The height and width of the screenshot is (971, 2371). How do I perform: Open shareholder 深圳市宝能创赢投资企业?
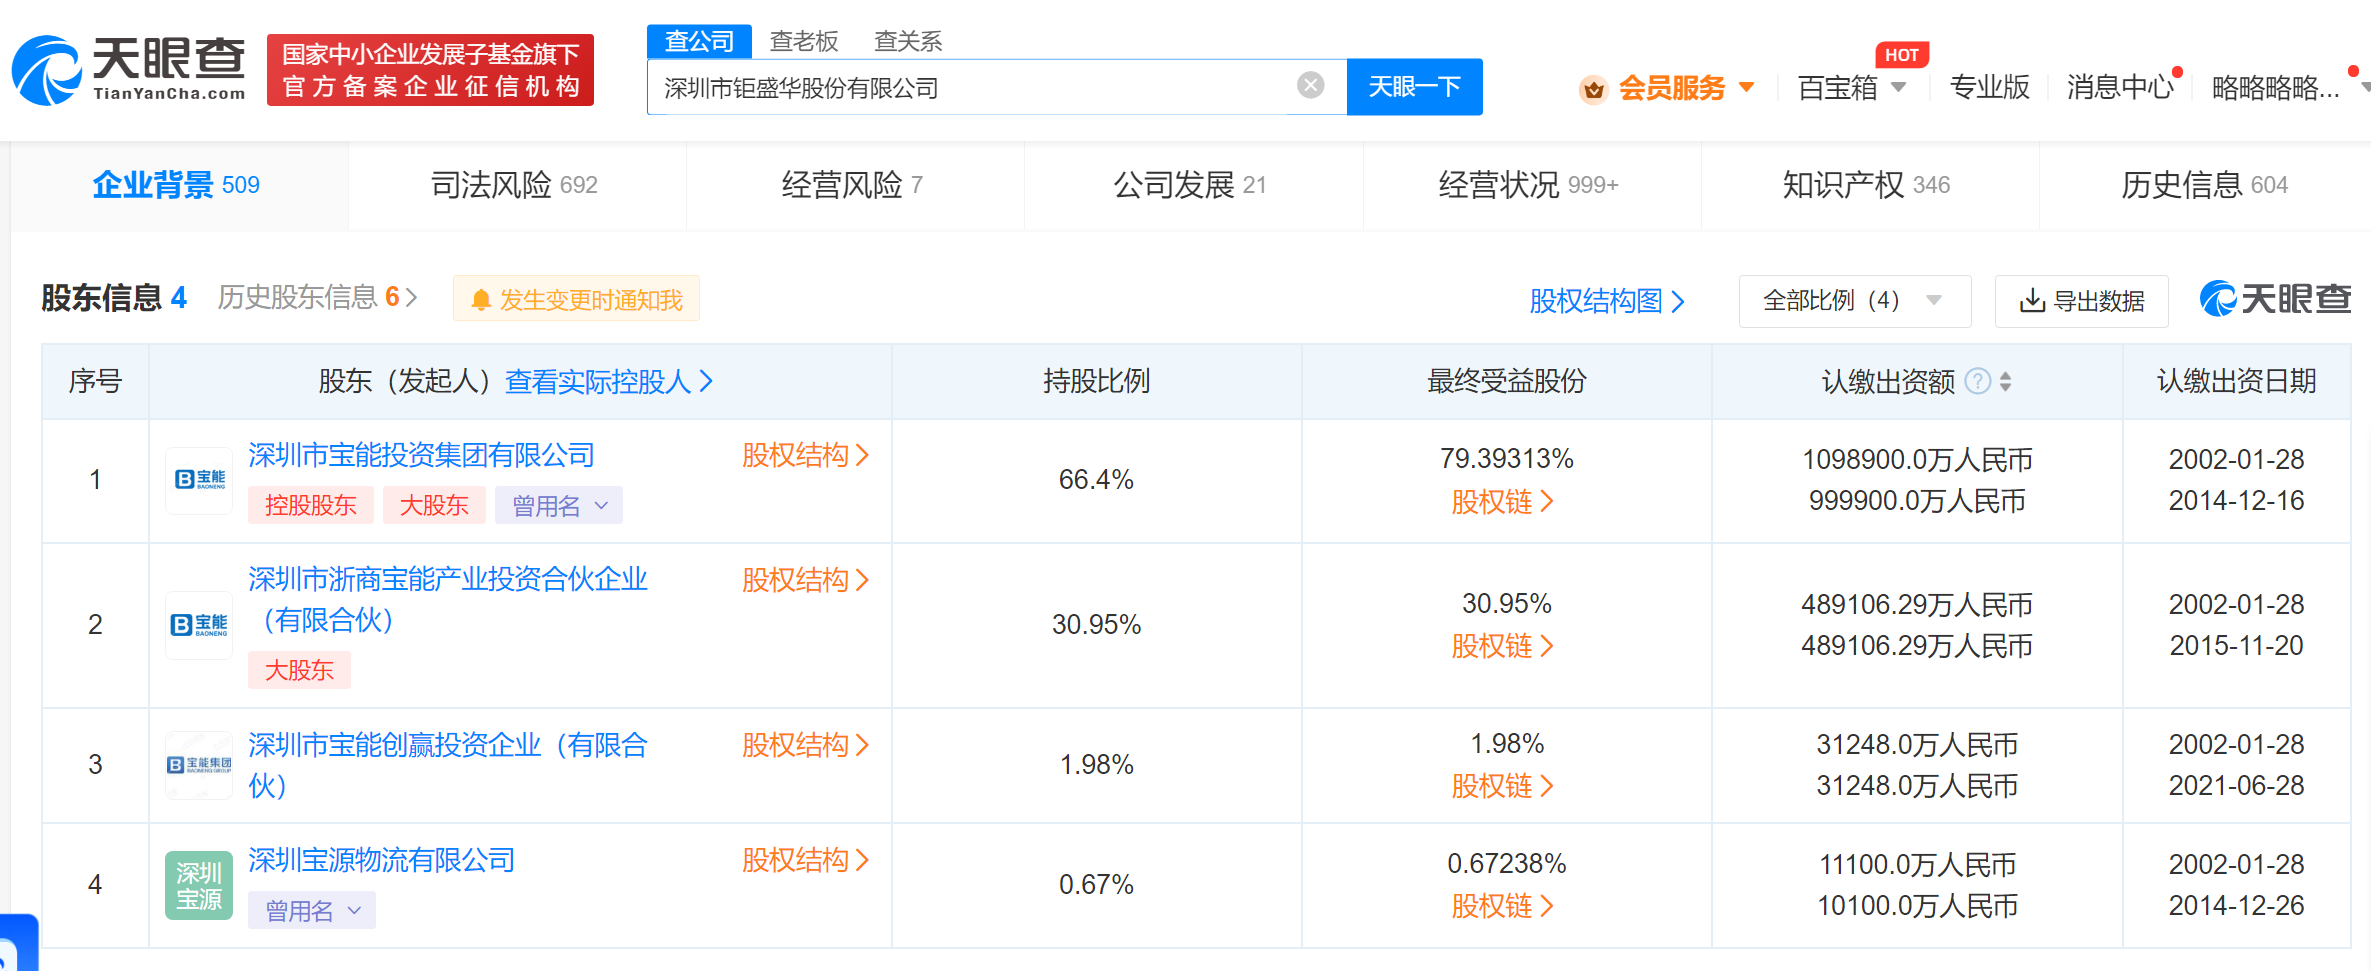(x=448, y=765)
